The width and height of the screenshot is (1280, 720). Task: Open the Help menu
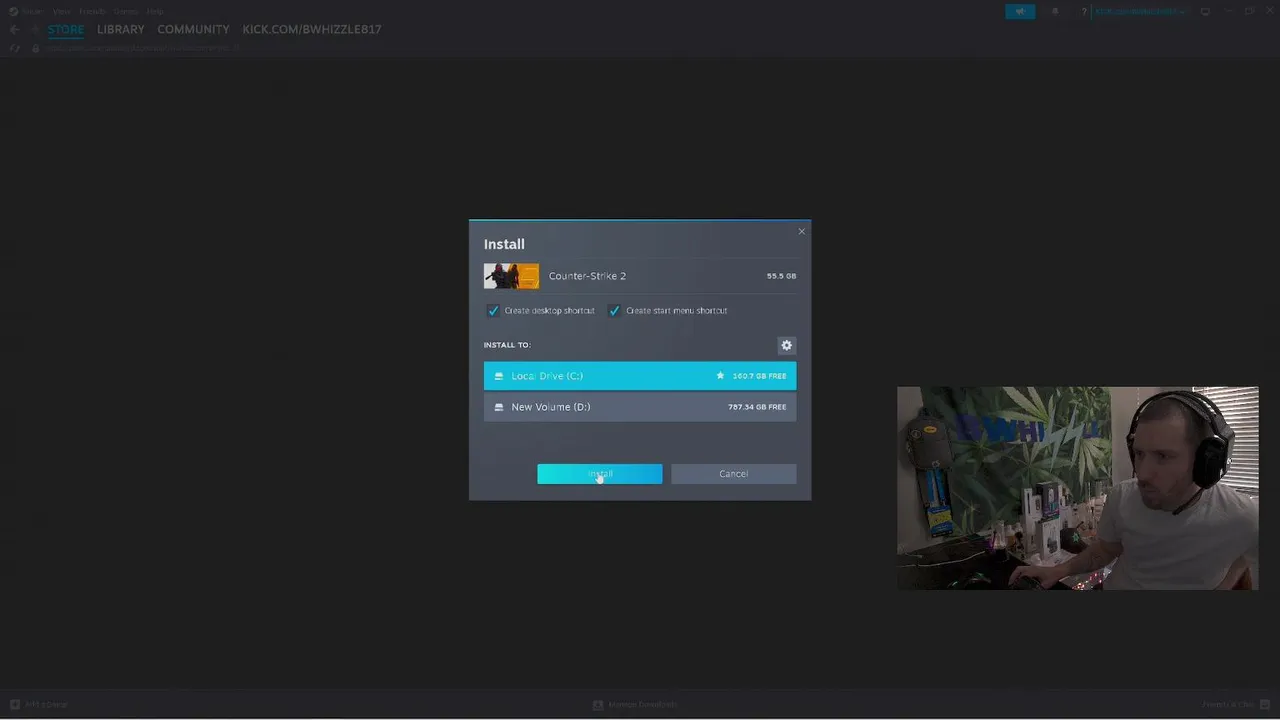point(155,11)
